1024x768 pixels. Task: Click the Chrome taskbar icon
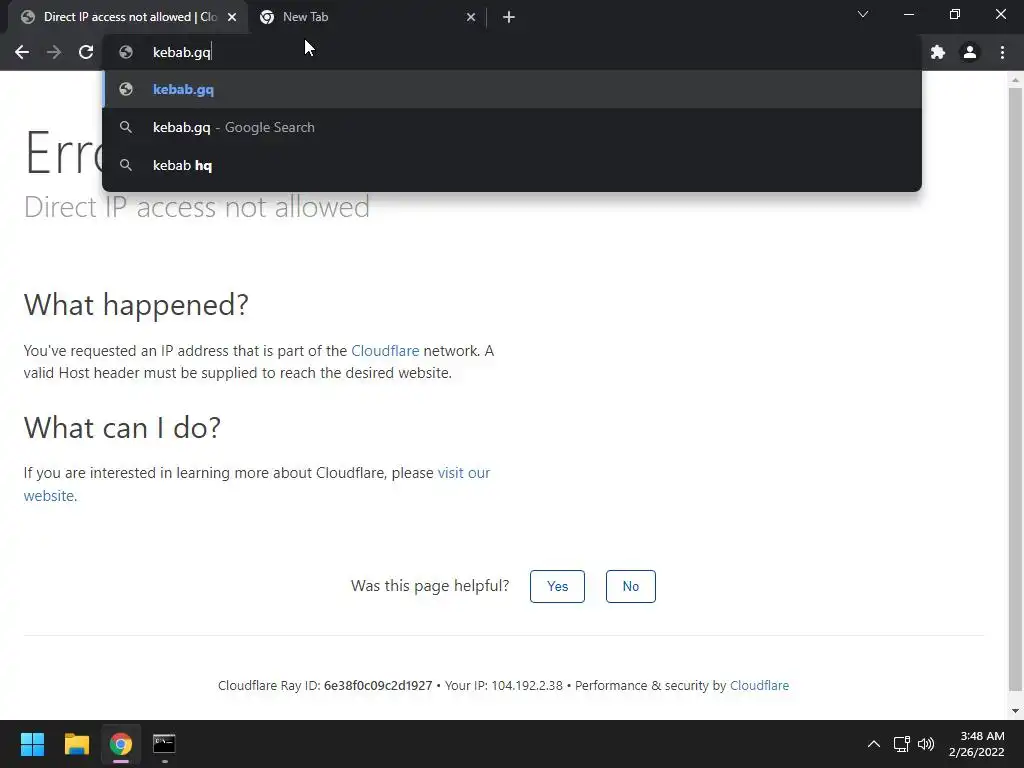click(121, 744)
